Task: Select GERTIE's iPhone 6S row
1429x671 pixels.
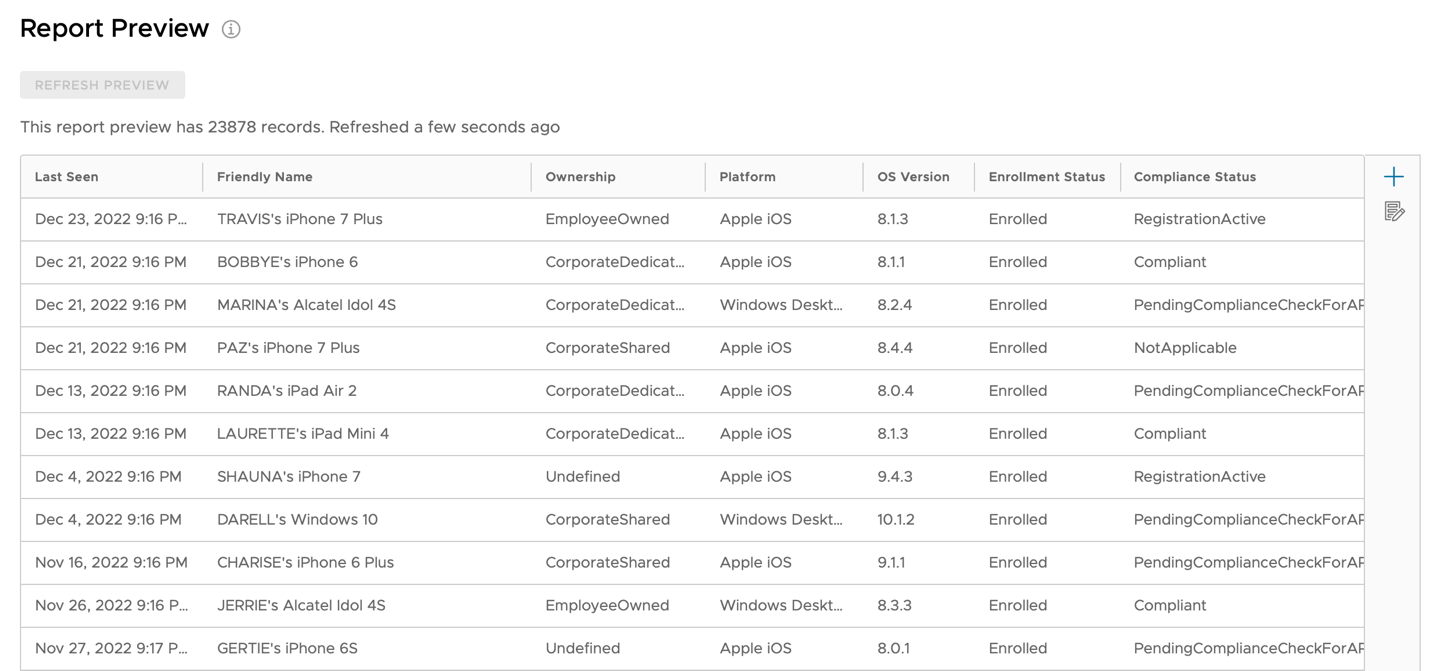Action: pyautogui.click(x=287, y=648)
